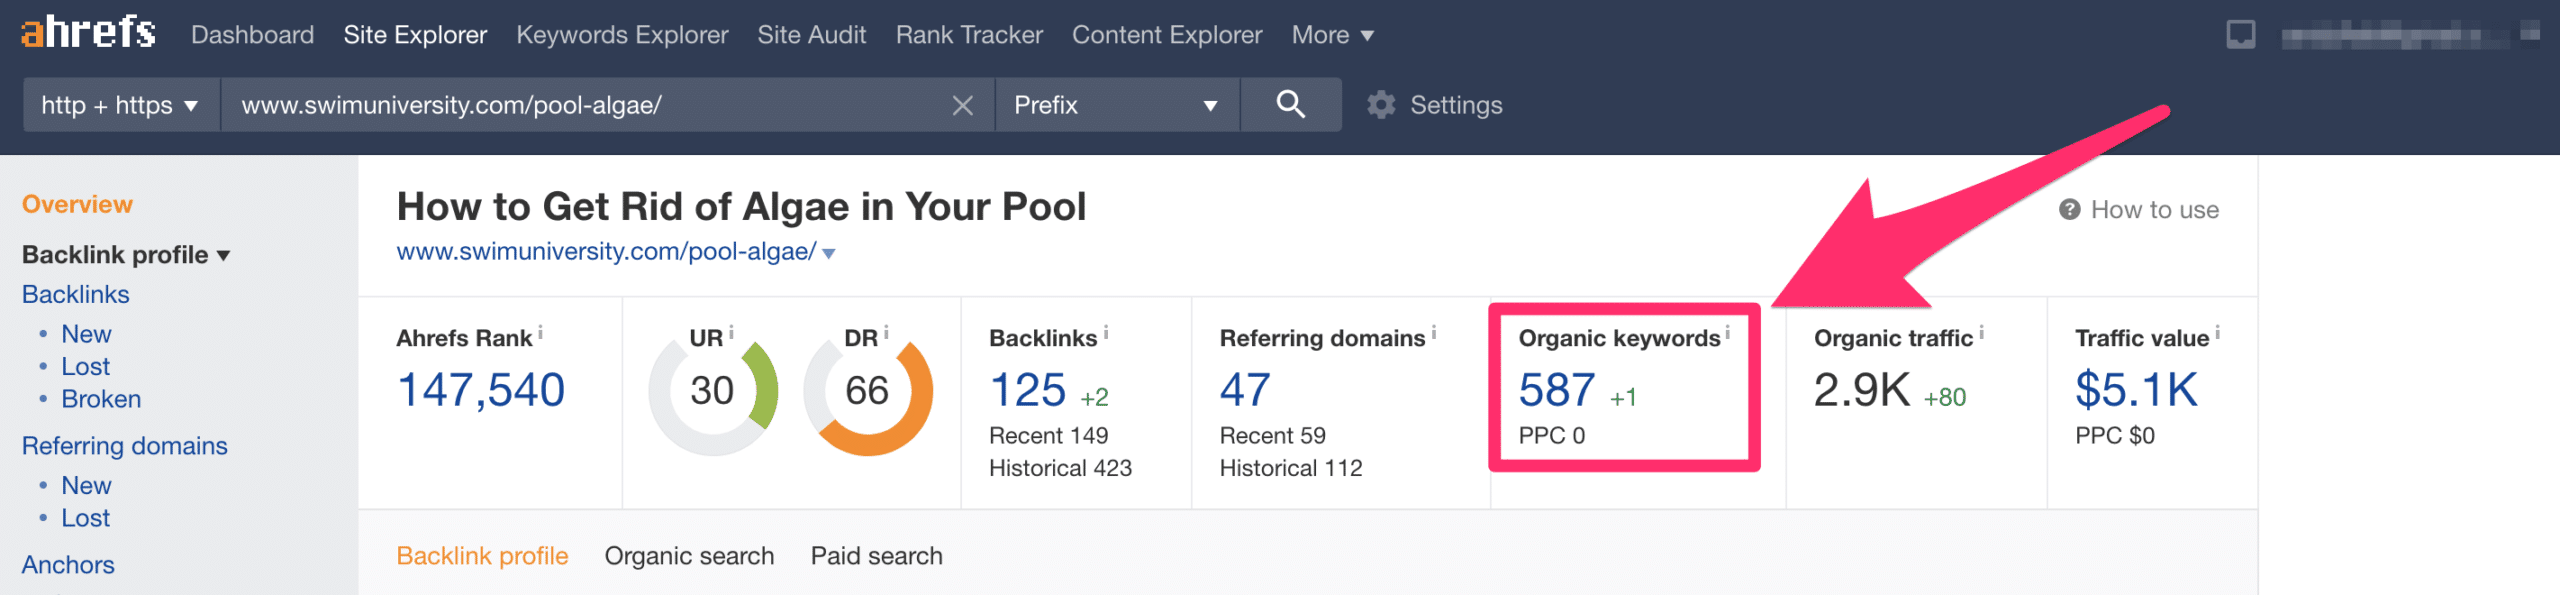Click the UR info icon

(731, 332)
